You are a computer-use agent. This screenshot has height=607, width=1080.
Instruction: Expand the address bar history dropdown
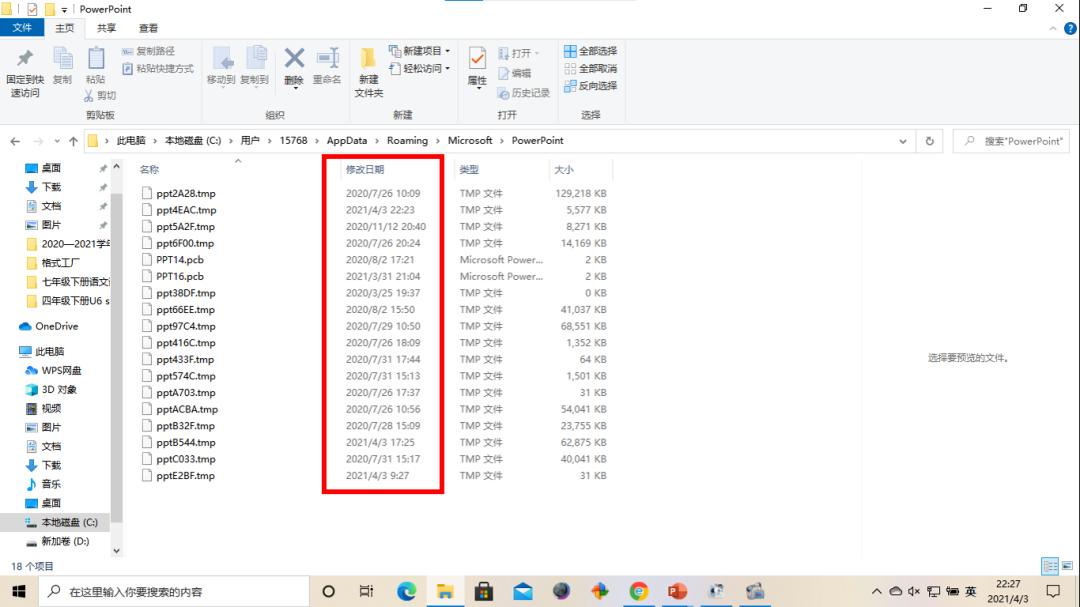pyautogui.click(x=902, y=141)
